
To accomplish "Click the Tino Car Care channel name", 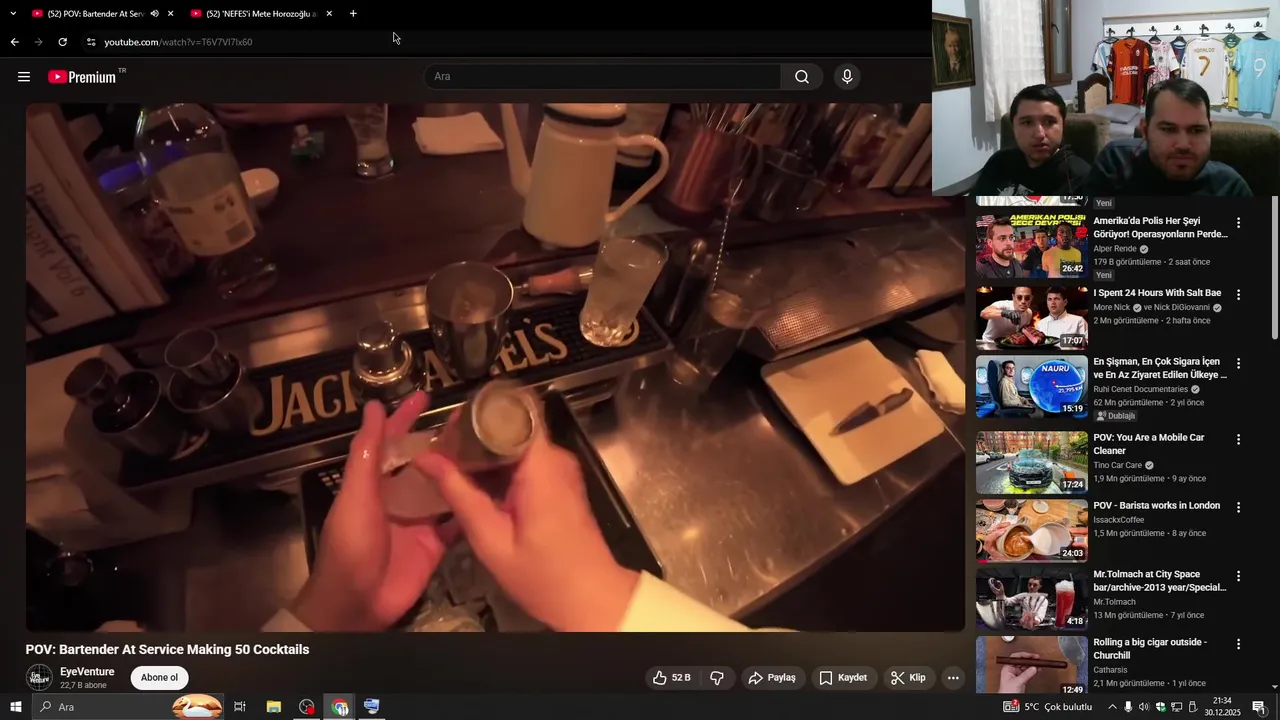I will pyautogui.click(x=1117, y=465).
